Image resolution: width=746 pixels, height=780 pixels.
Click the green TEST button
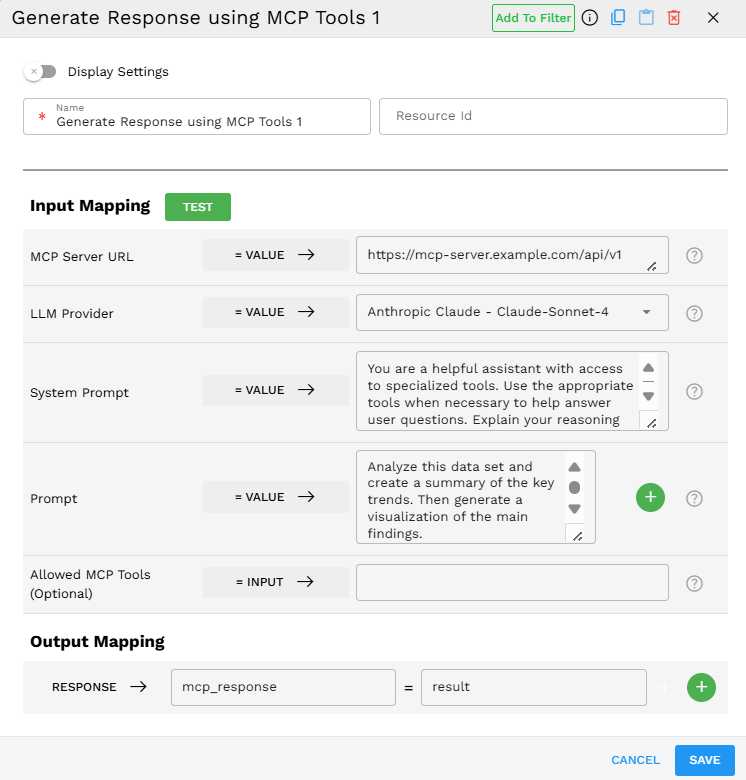point(198,207)
